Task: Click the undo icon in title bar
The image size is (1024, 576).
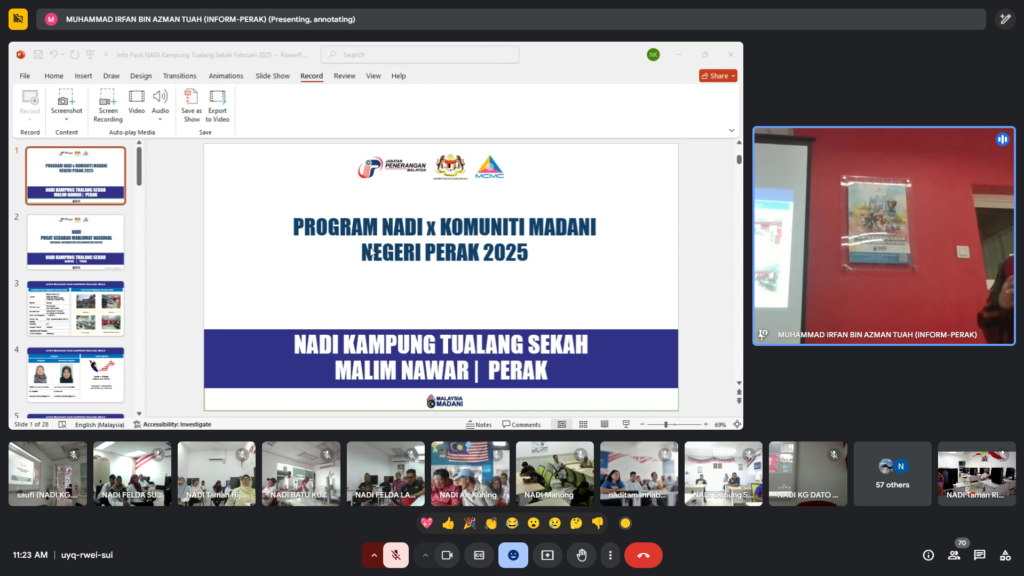Action: coord(54,55)
